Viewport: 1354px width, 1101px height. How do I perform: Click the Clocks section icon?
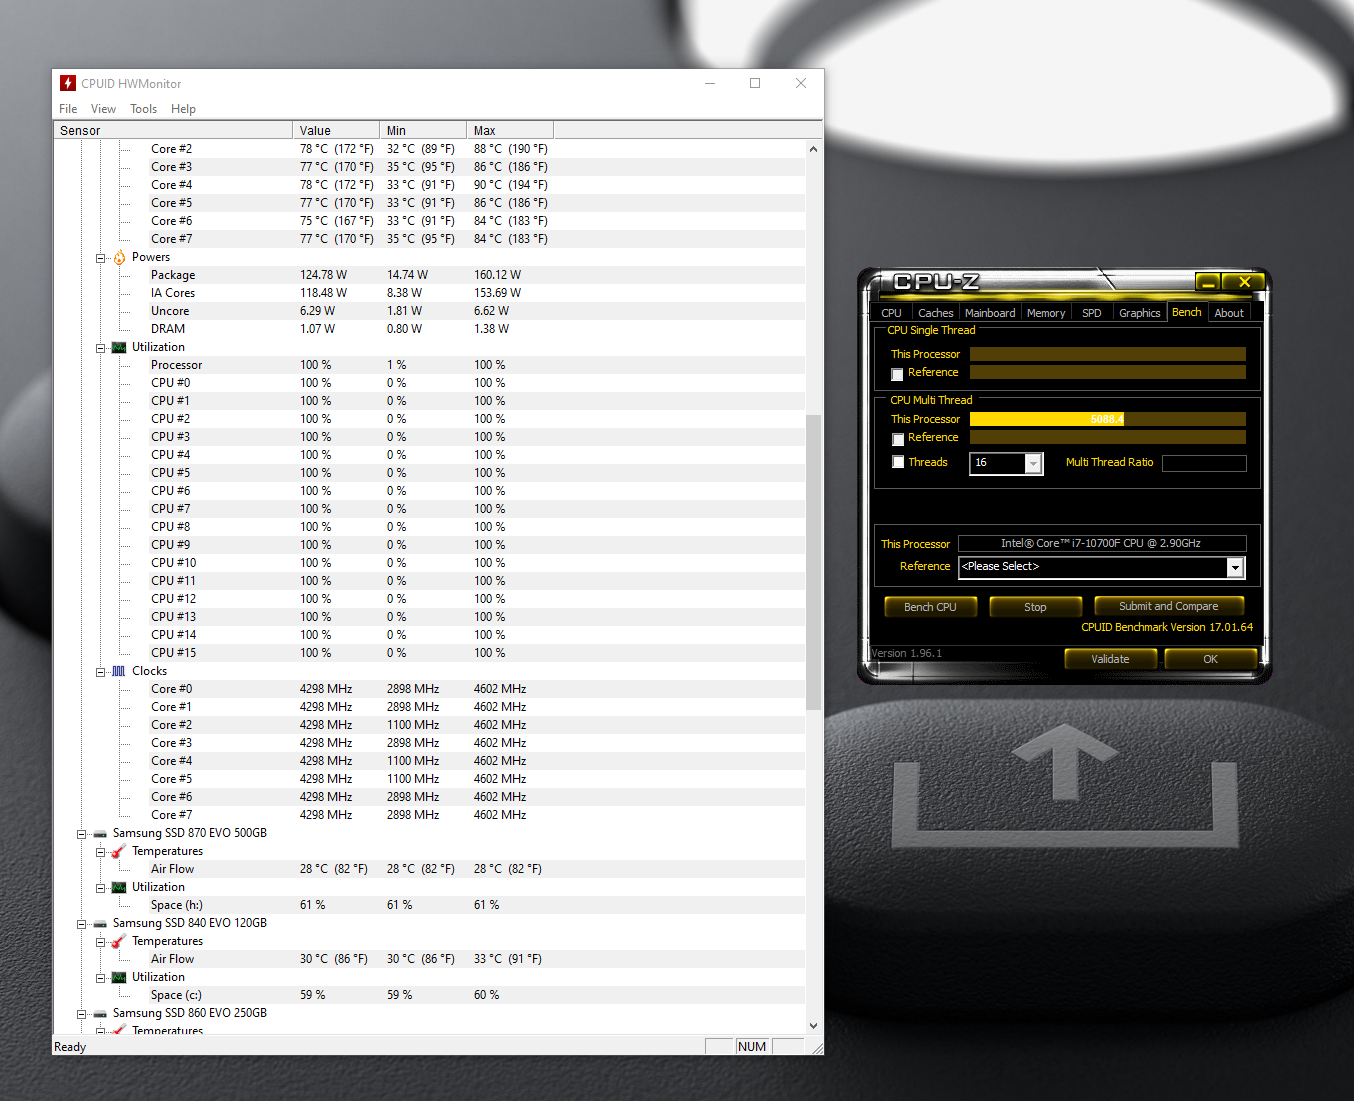(x=119, y=671)
